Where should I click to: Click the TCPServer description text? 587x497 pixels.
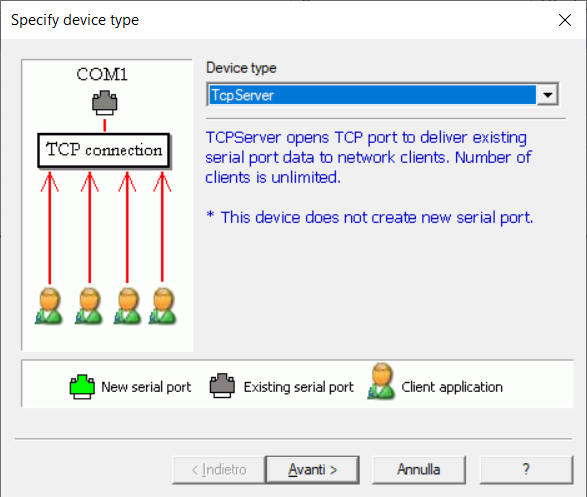tap(368, 158)
